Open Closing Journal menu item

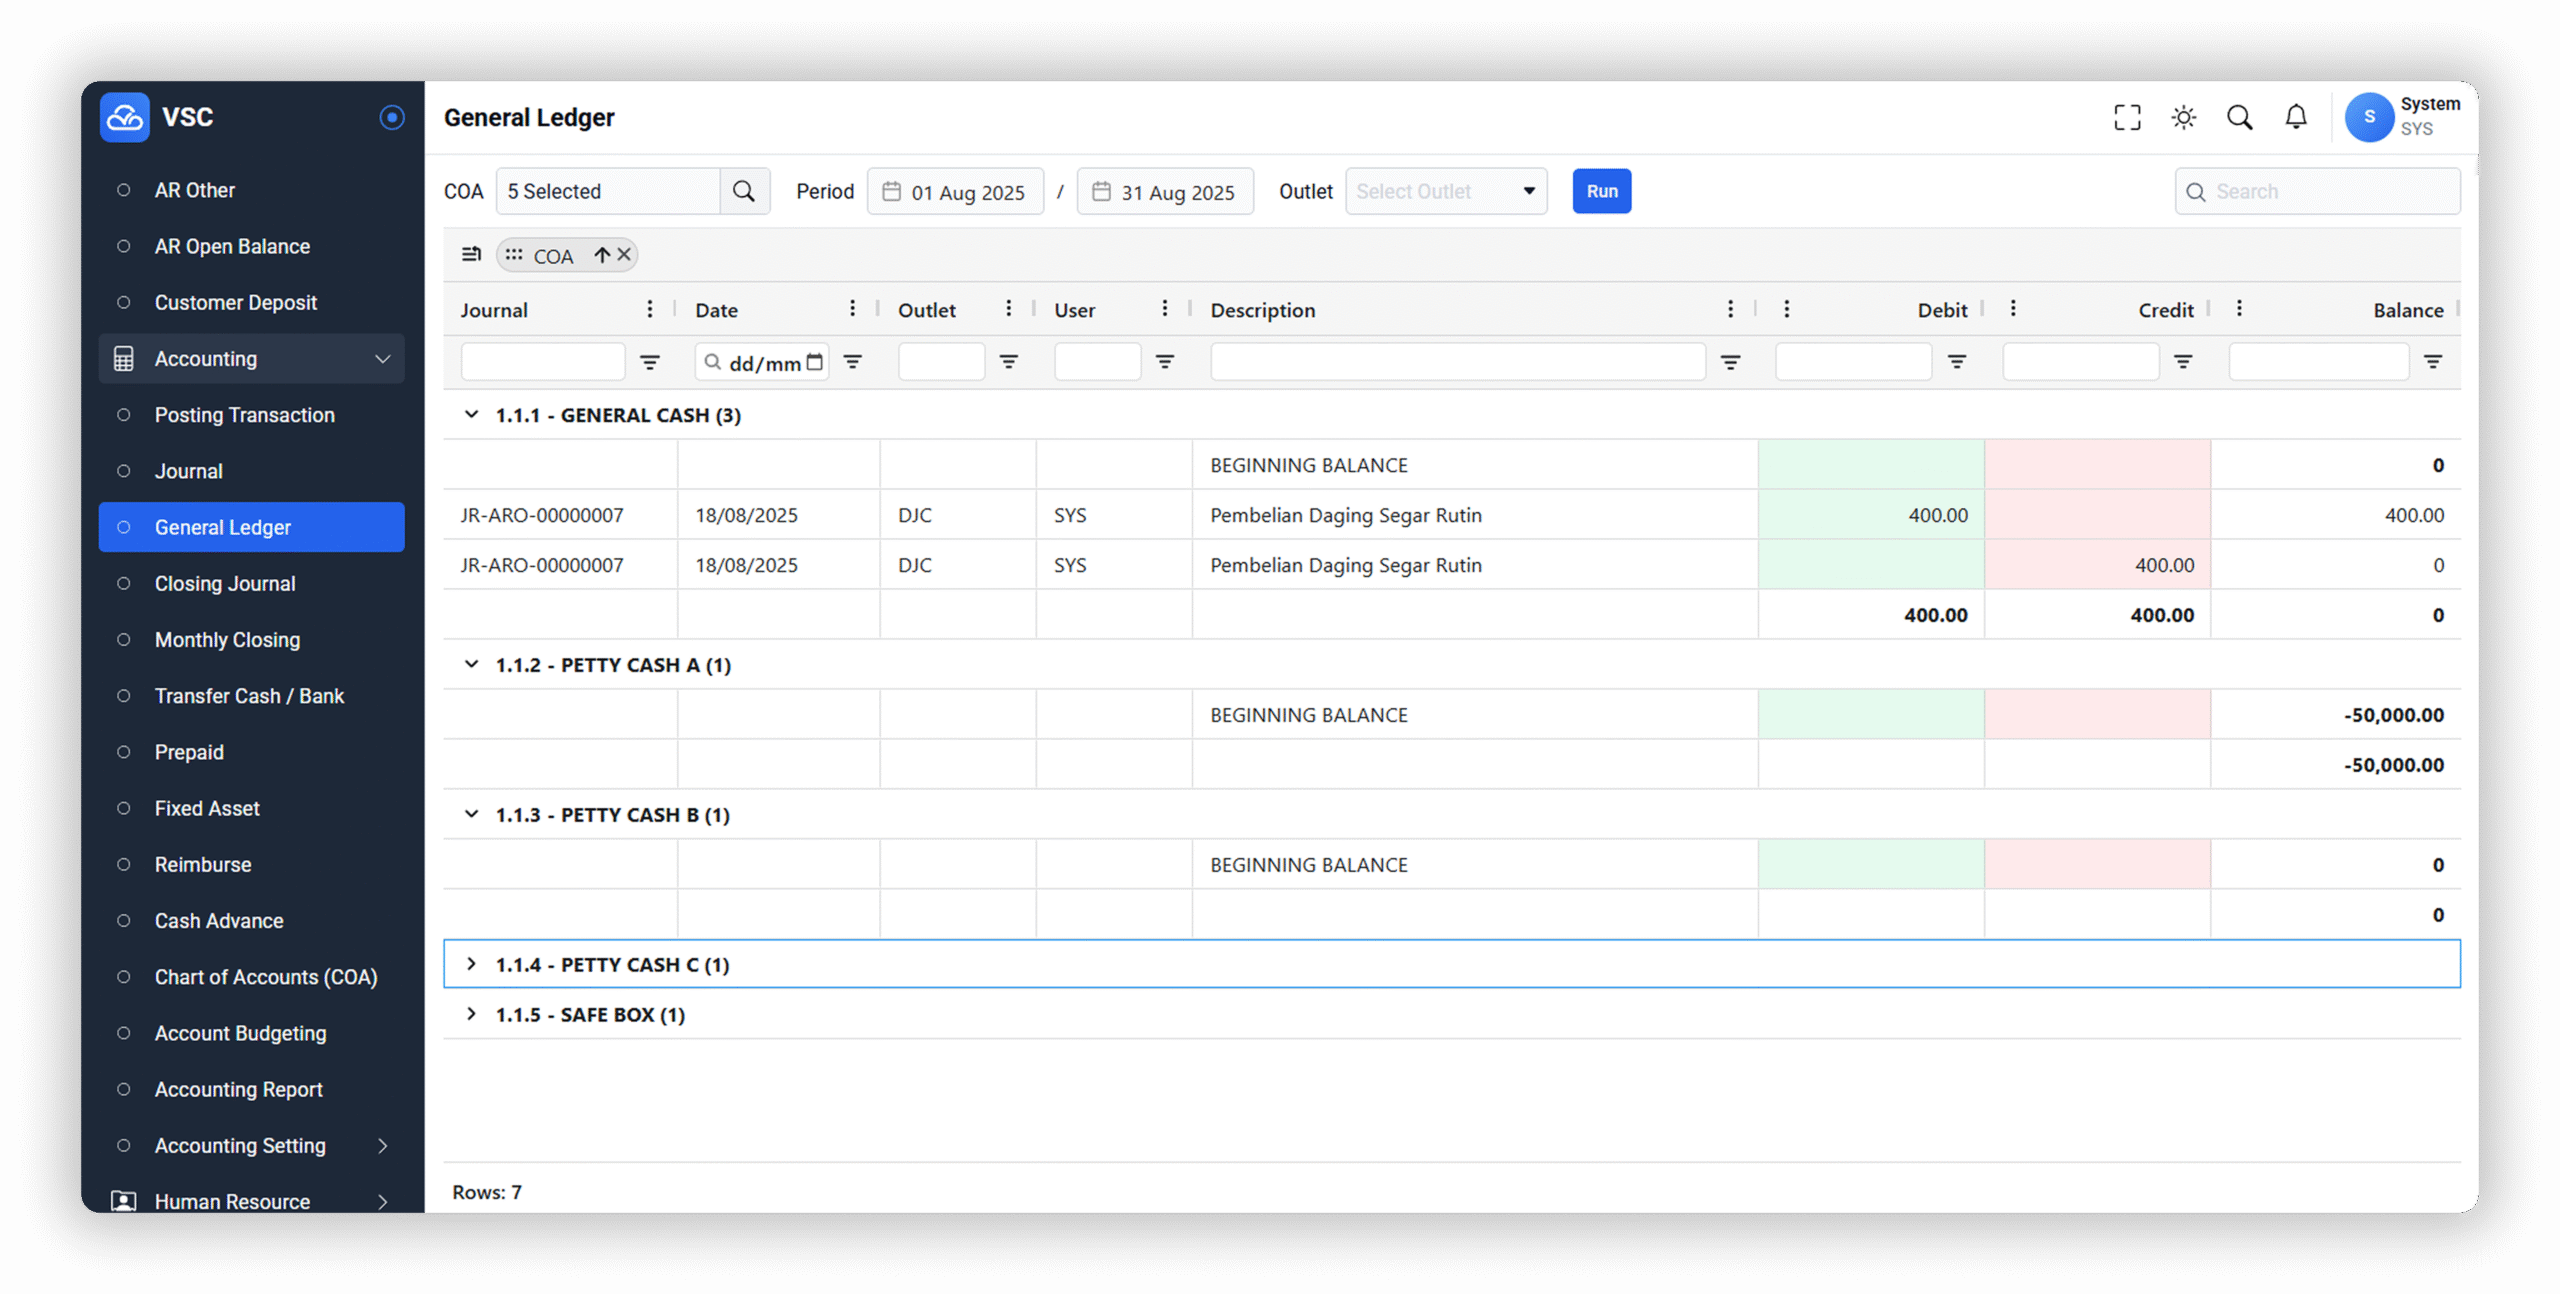pyautogui.click(x=252, y=583)
